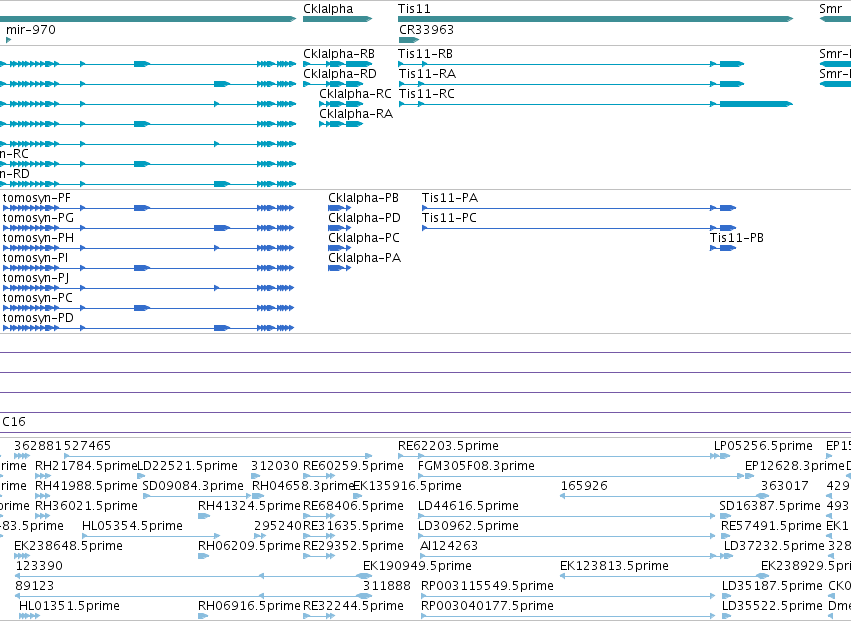
Task: Select the RH06209.5prime EST
Action: pyautogui.click(x=204, y=556)
